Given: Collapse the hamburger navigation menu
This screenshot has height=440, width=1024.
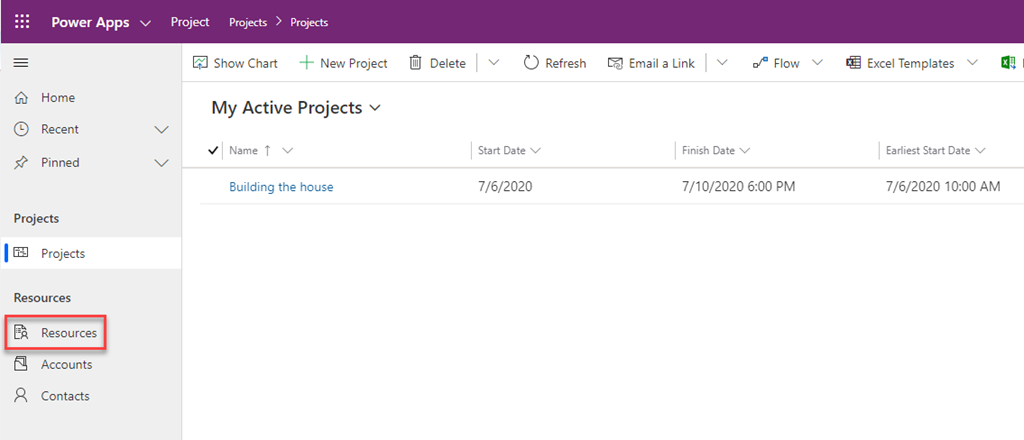Looking at the screenshot, I should pyautogui.click(x=20, y=63).
